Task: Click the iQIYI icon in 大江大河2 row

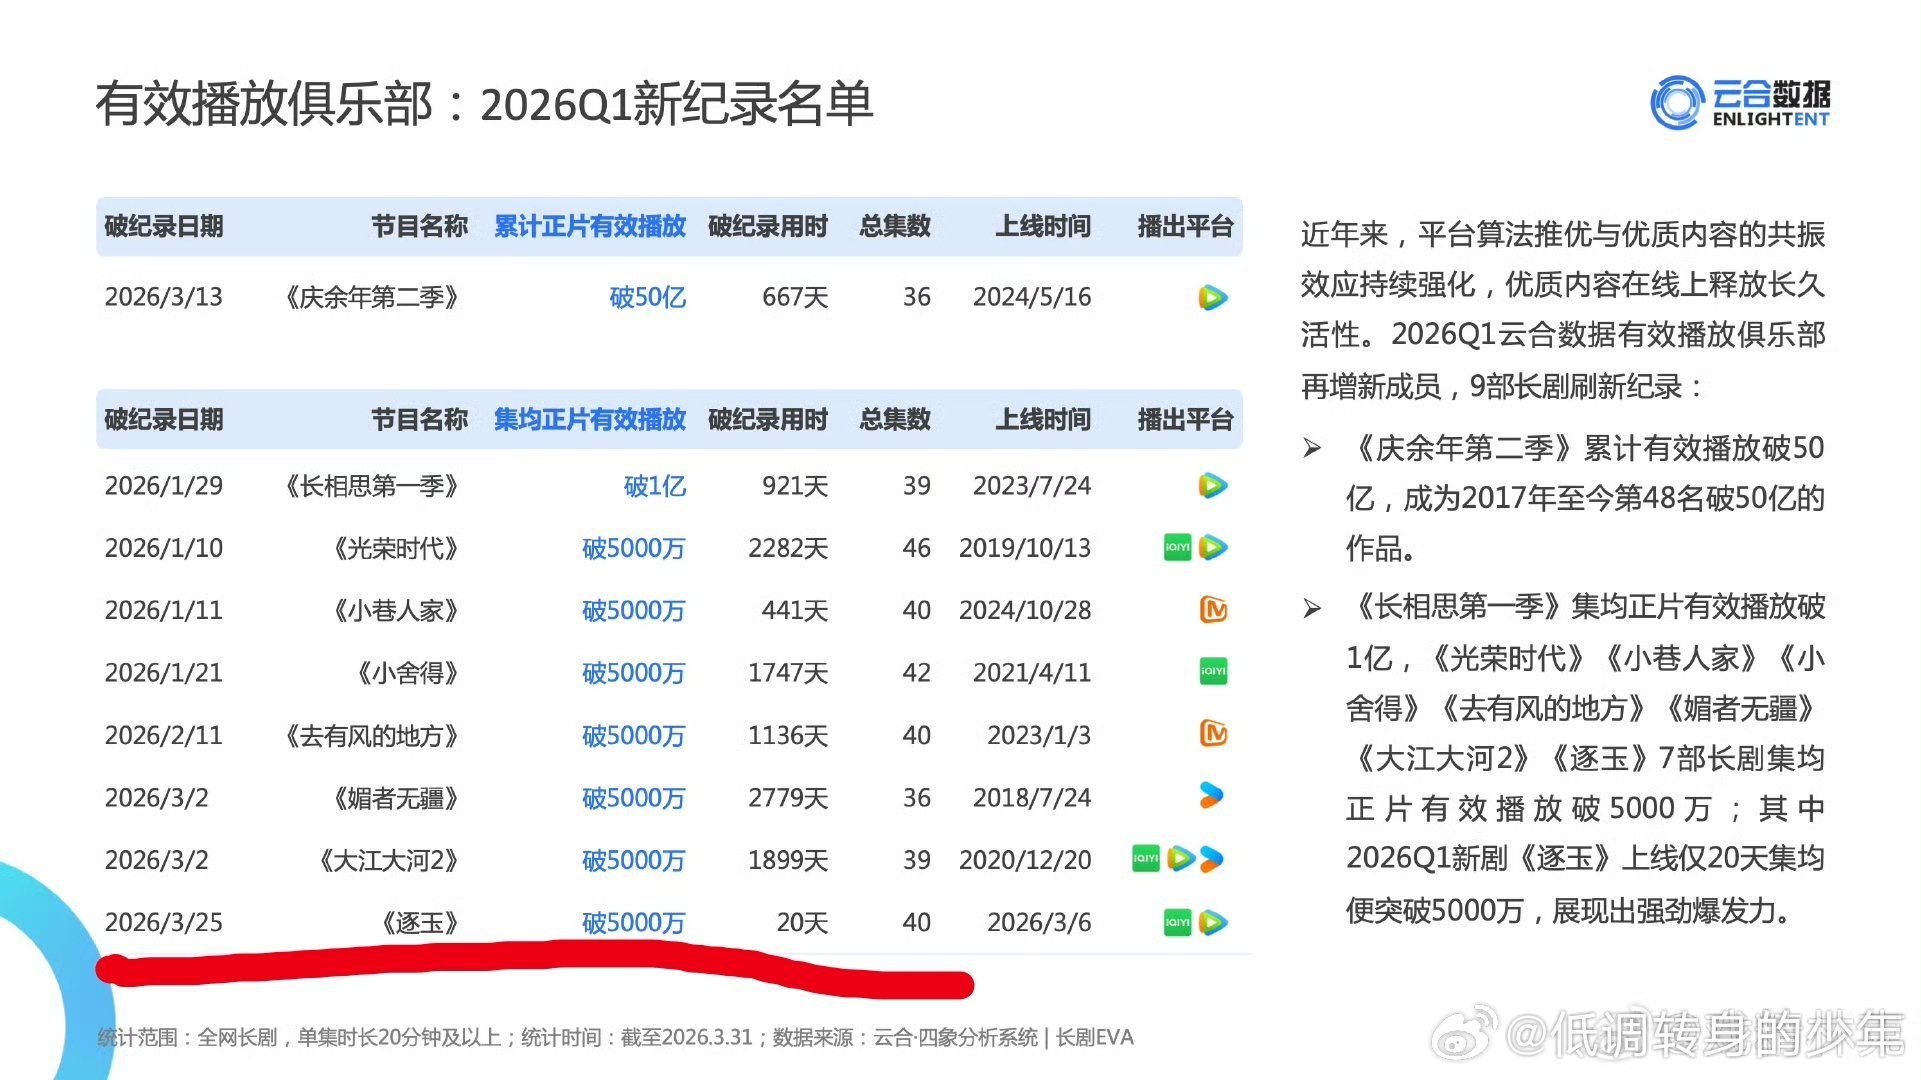Action: click(1145, 859)
